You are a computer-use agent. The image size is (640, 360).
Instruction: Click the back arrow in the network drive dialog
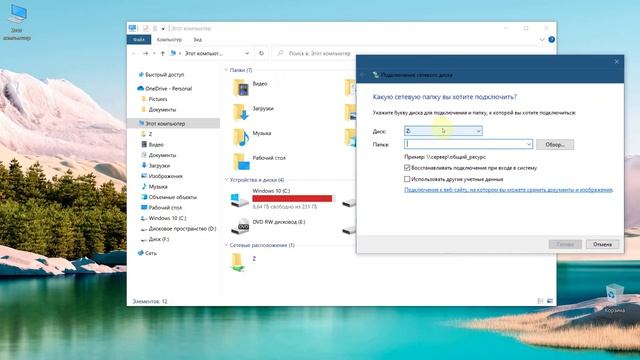[x=362, y=75]
